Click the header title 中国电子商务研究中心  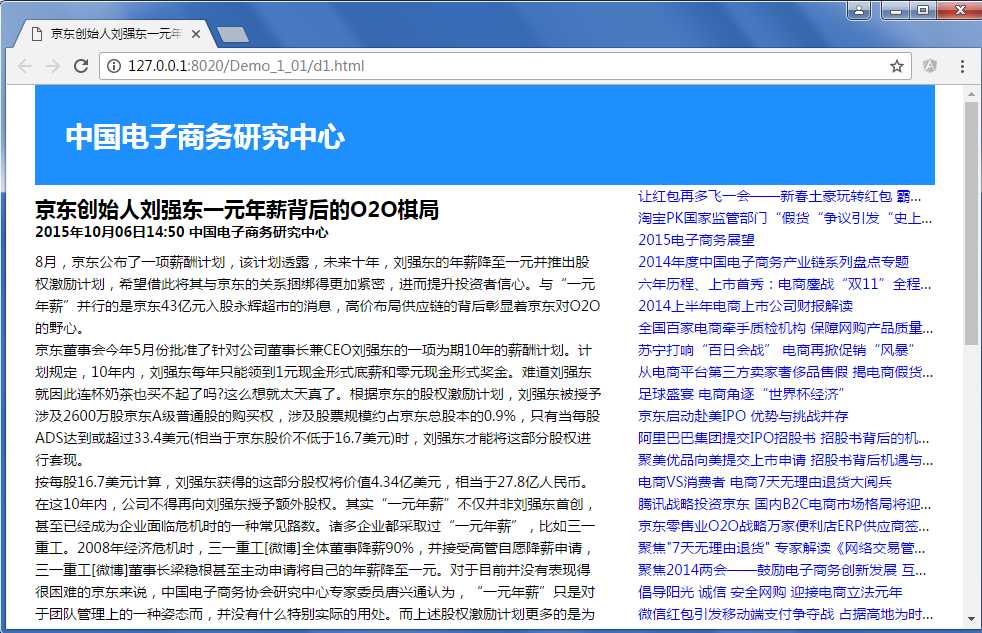(x=205, y=137)
